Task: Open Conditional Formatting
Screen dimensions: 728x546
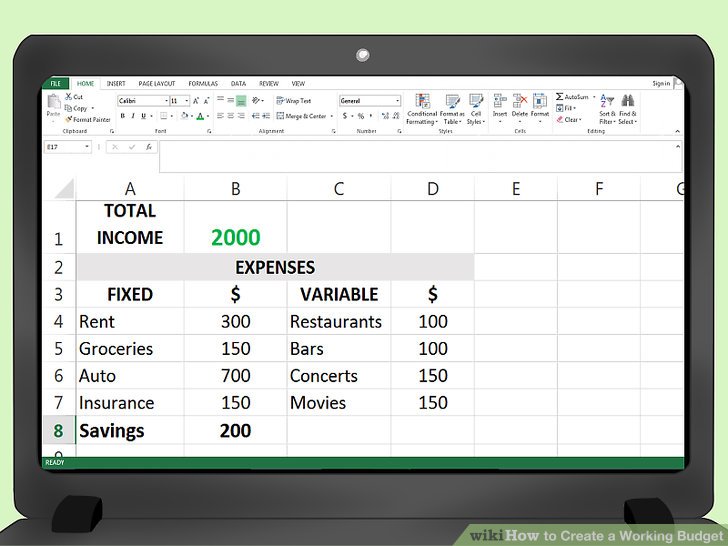Action: (x=422, y=109)
